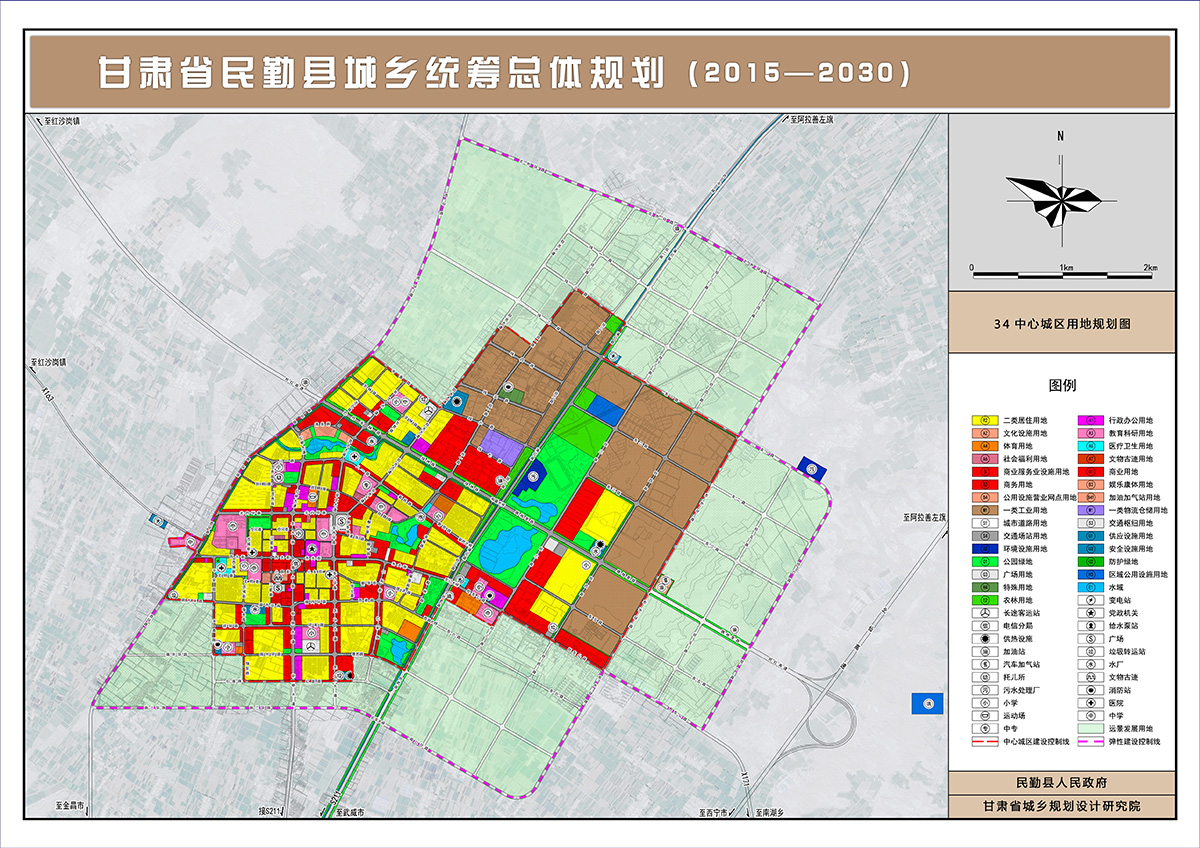Click the 文物古迹 legend symbol

pyautogui.click(x=1091, y=677)
